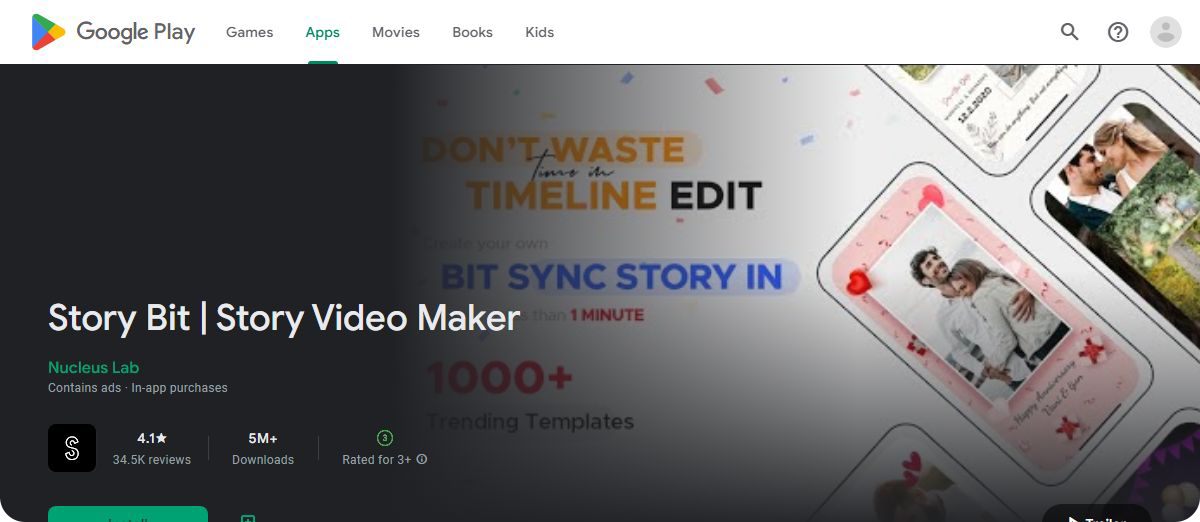Go to the Movies tab

pyautogui.click(x=396, y=32)
